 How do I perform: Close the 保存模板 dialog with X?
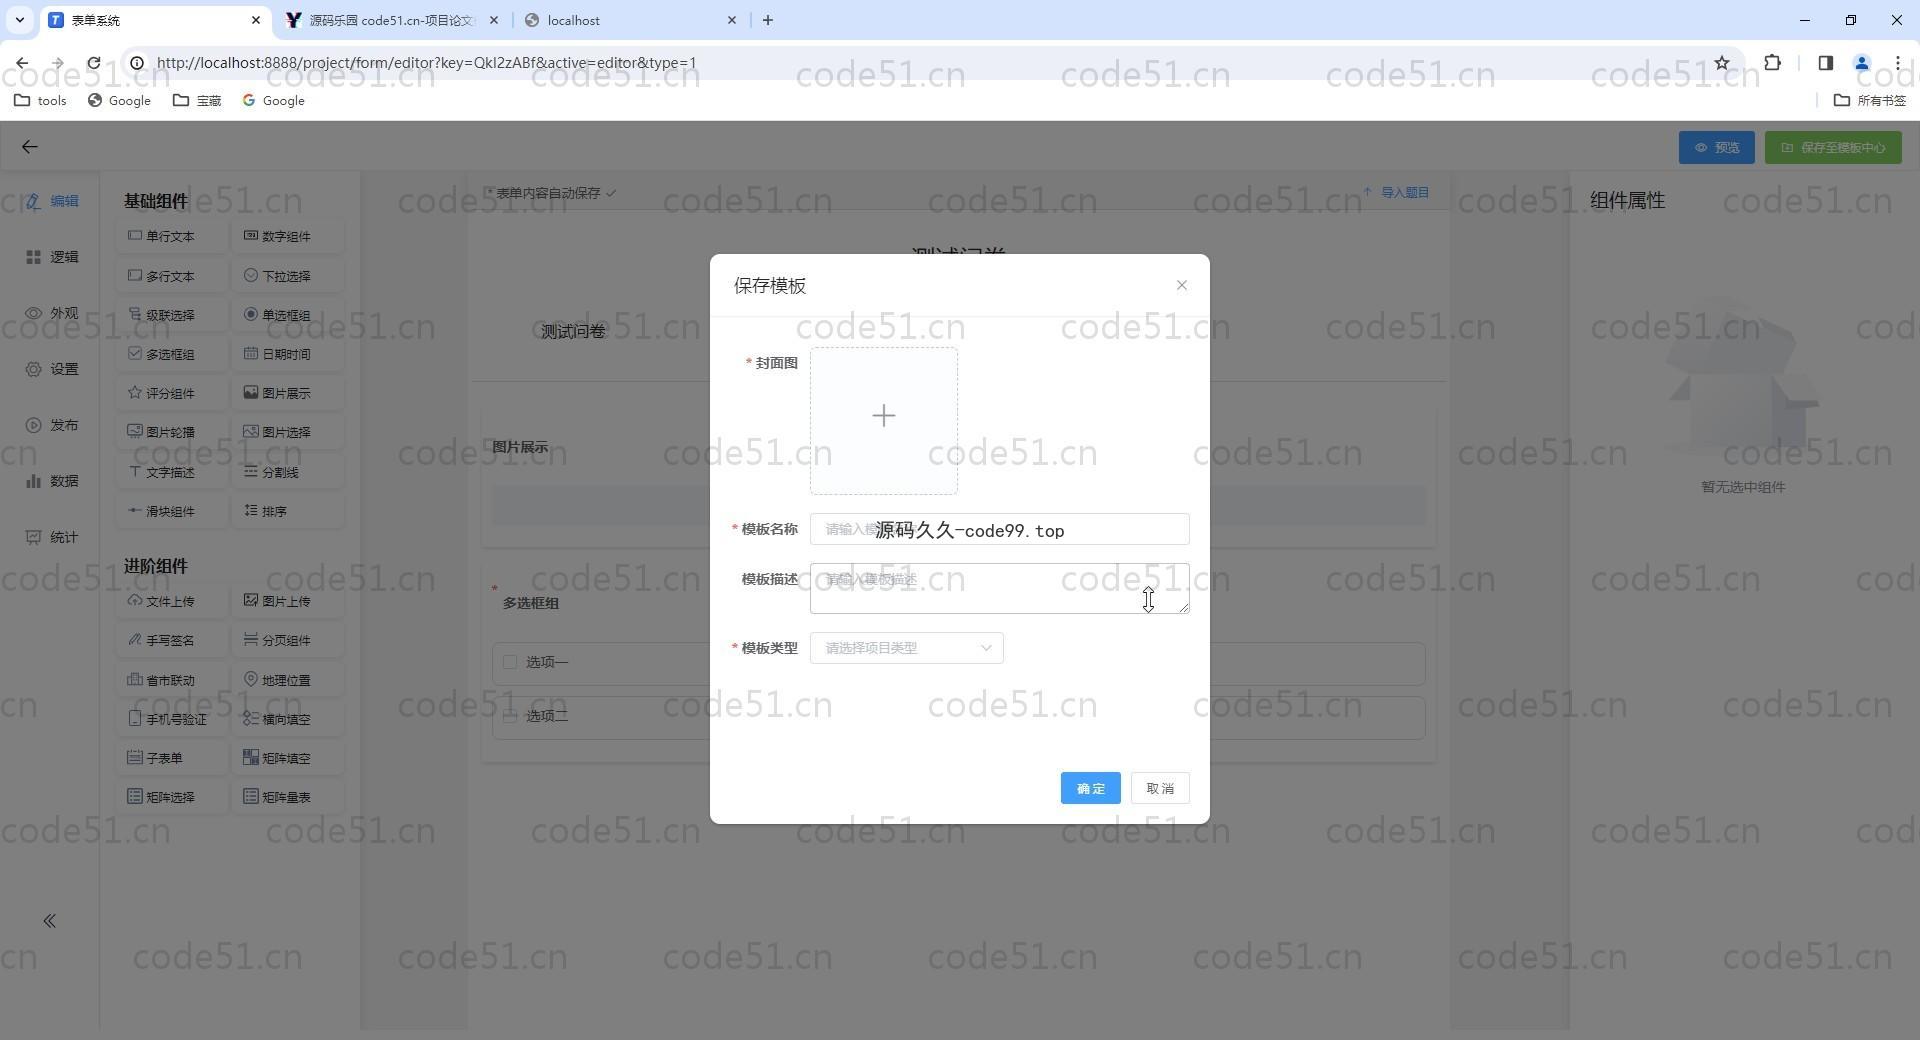click(1181, 285)
